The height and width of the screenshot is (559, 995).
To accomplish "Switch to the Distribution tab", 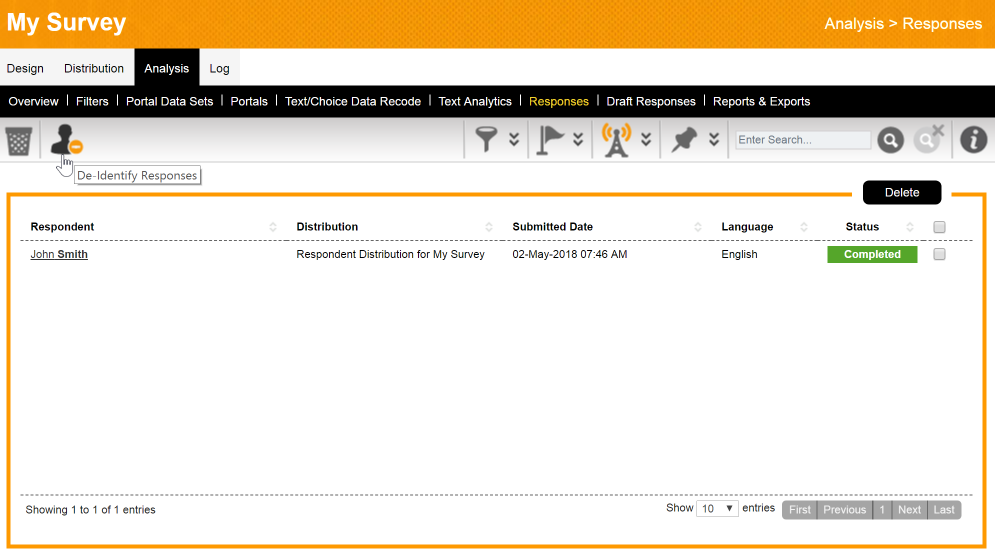I will [94, 68].
